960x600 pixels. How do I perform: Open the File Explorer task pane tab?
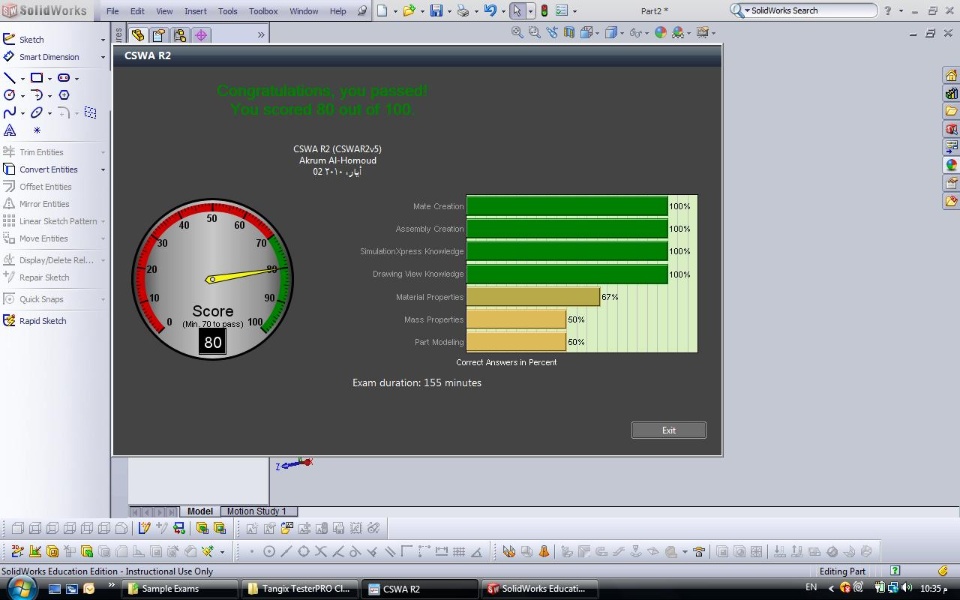tap(951, 111)
